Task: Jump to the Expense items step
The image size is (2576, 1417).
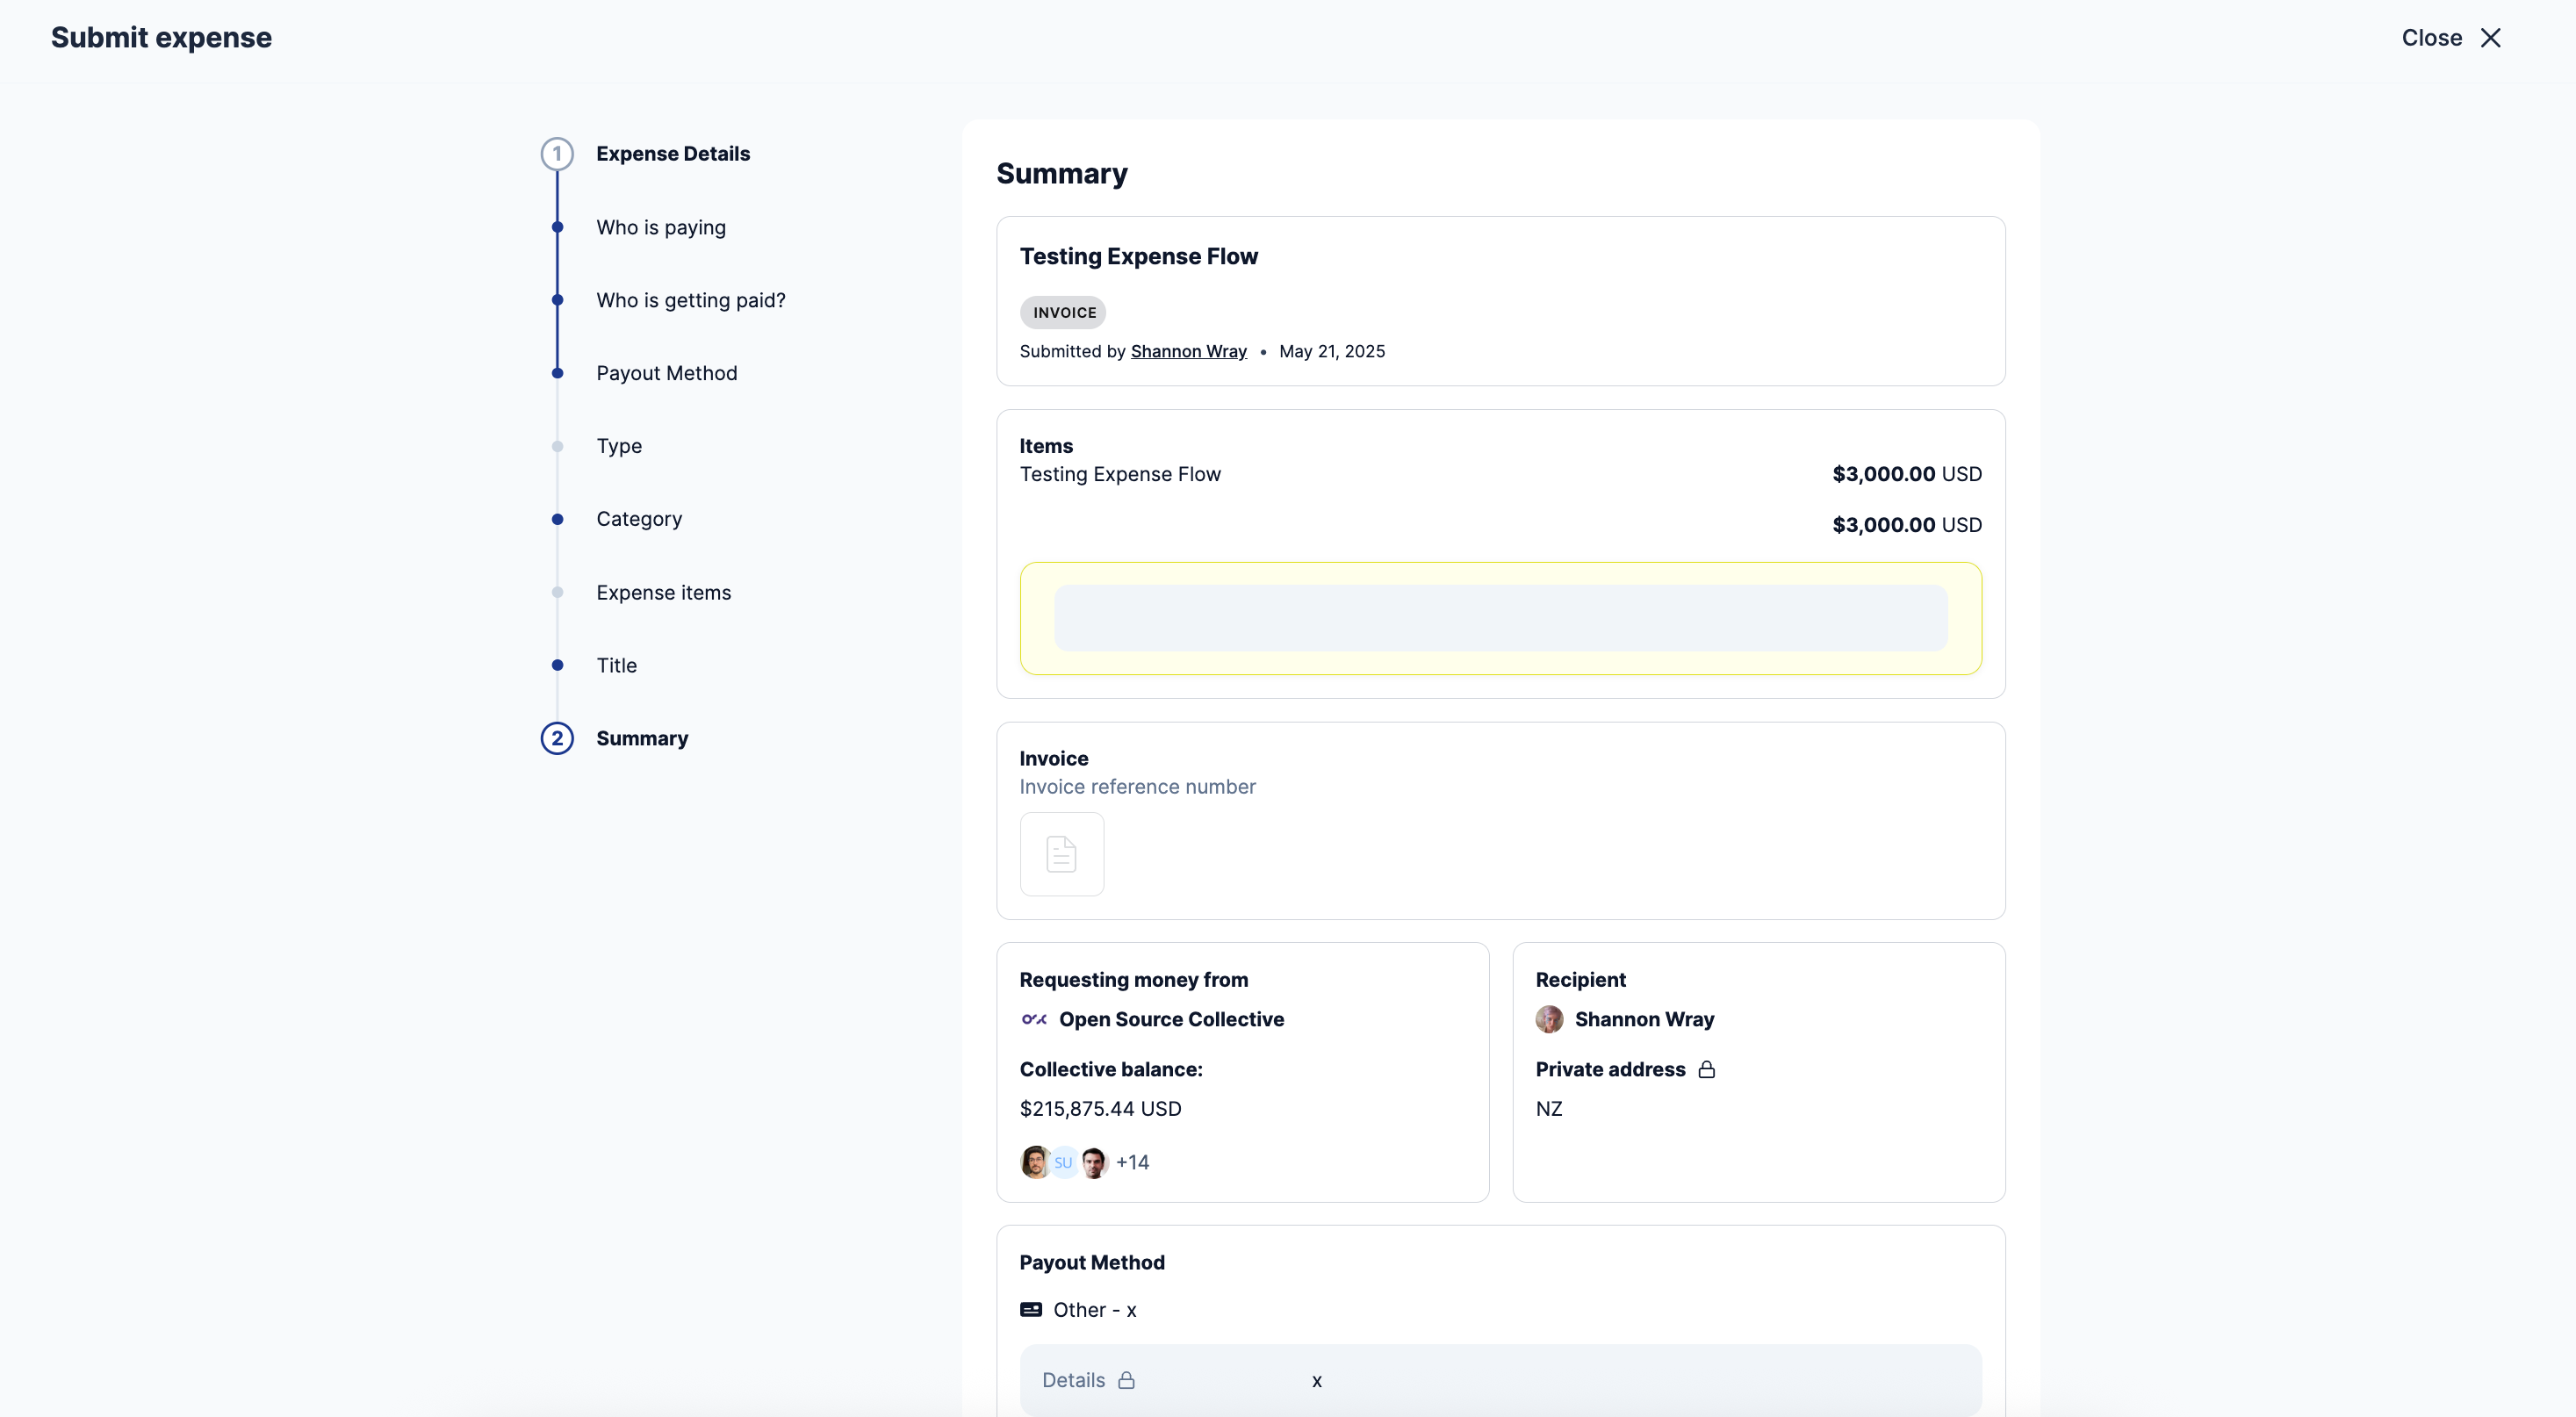Action: (664, 592)
